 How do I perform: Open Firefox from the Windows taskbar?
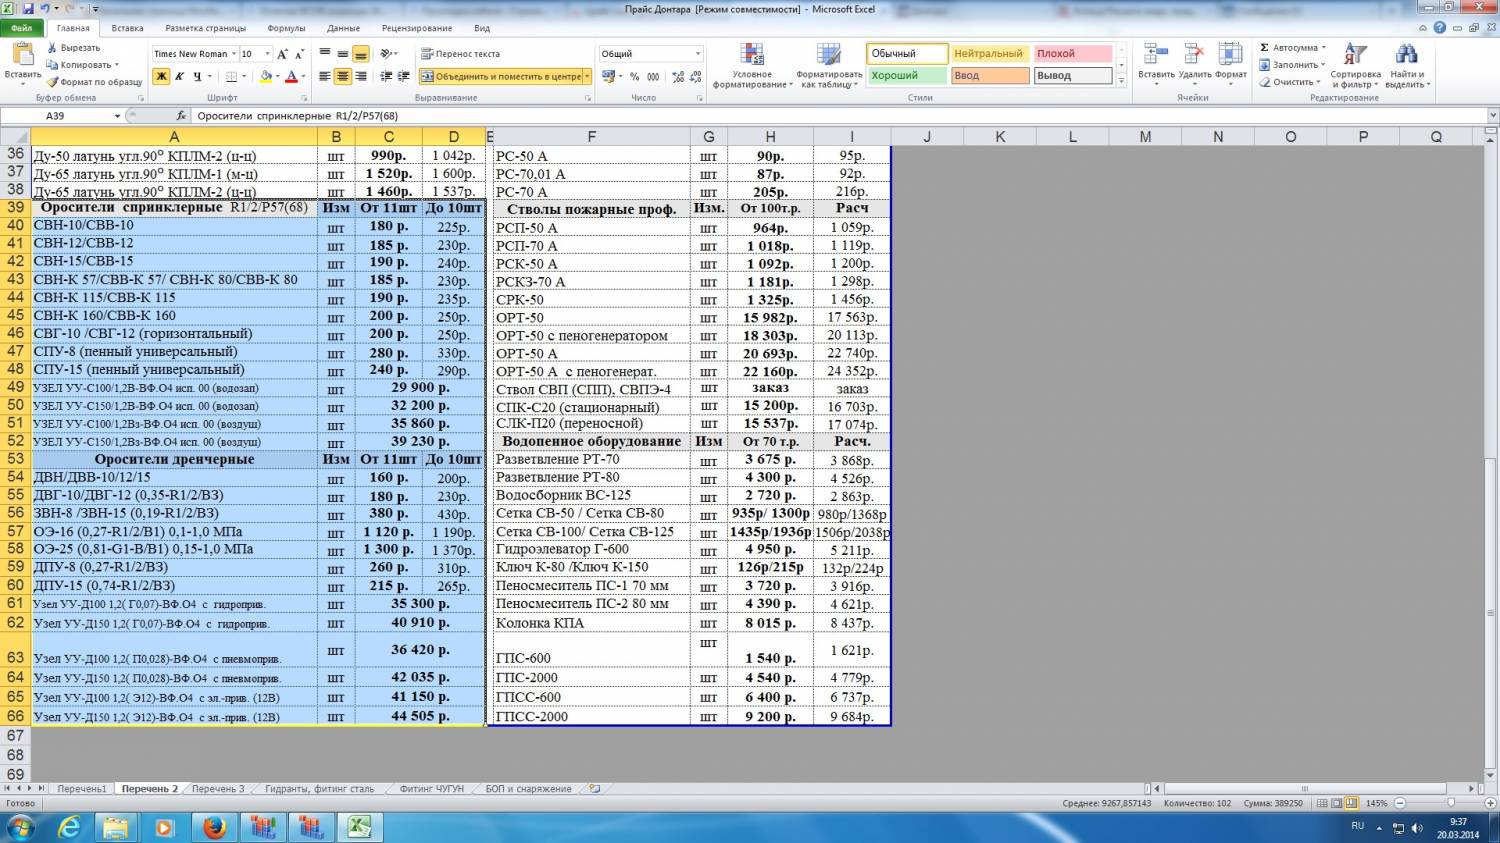(214, 827)
